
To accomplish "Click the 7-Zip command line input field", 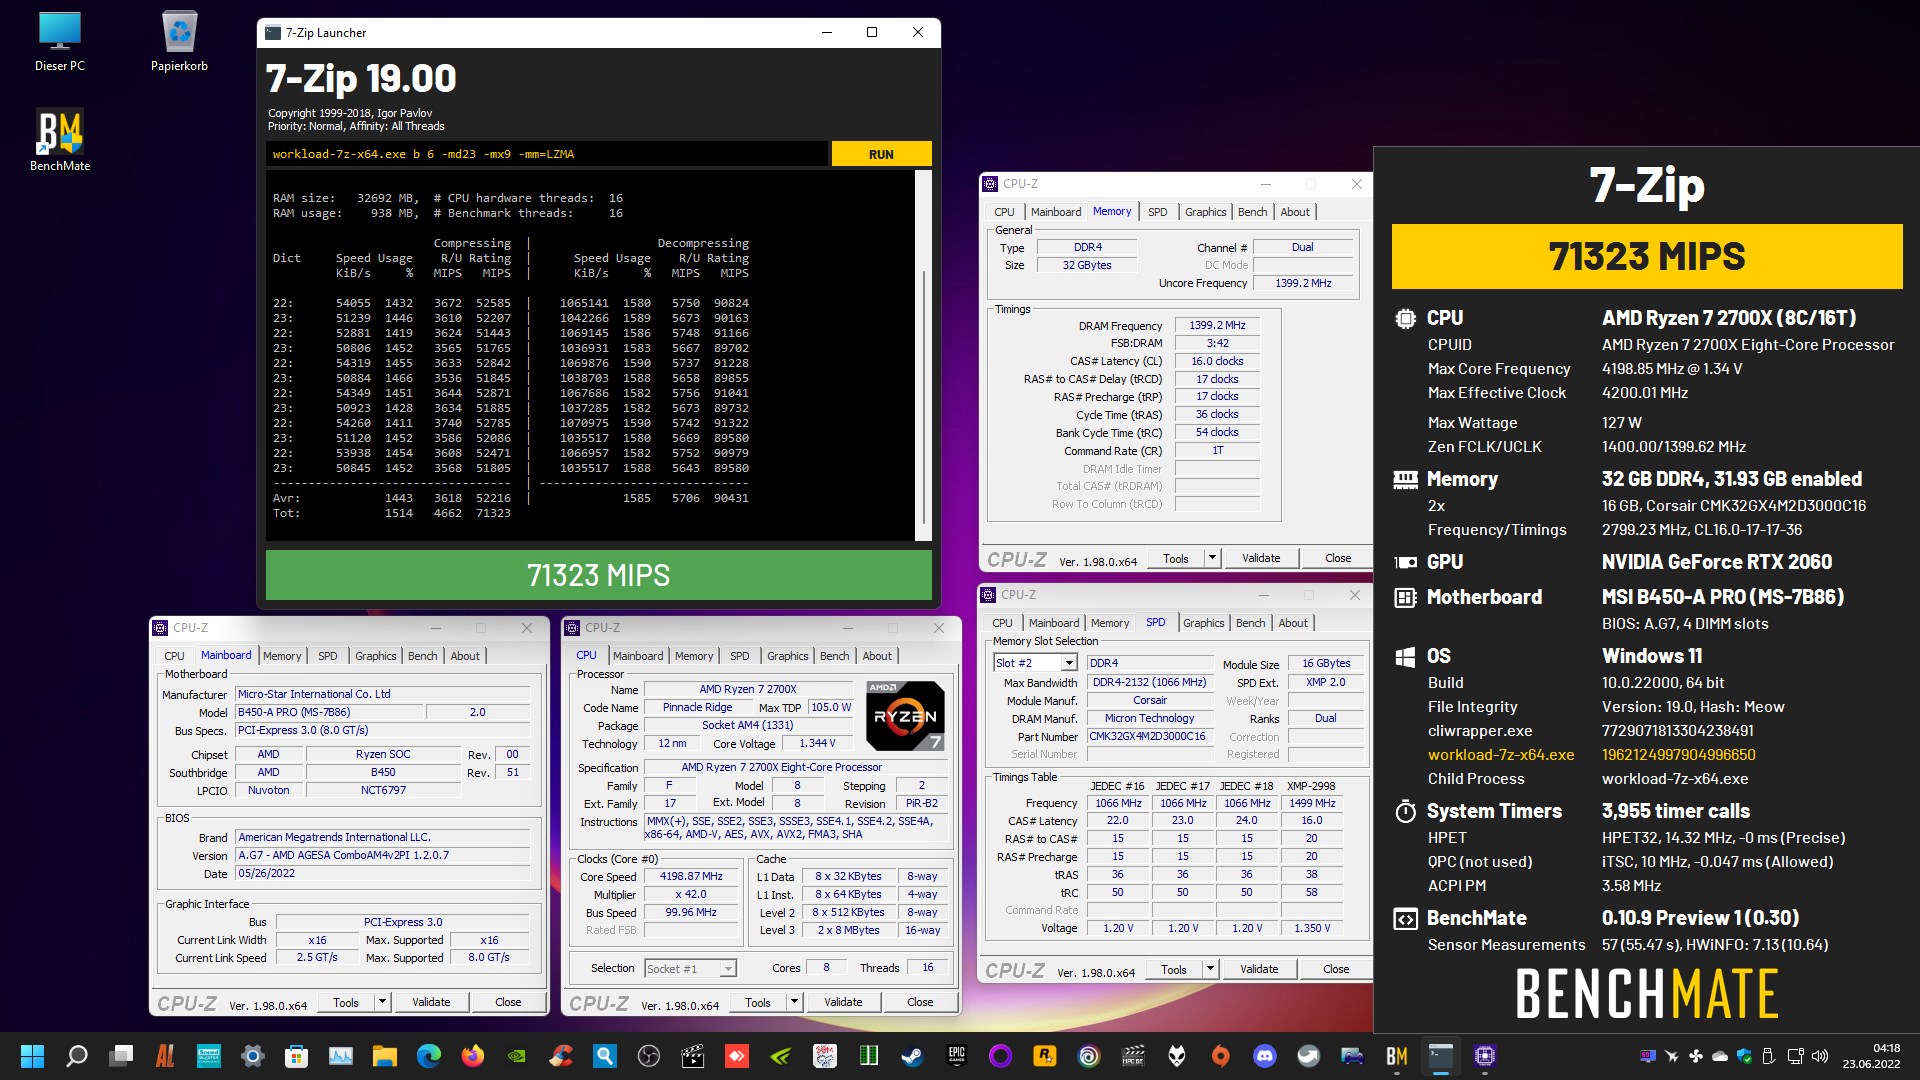I will [x=547, y=154].
